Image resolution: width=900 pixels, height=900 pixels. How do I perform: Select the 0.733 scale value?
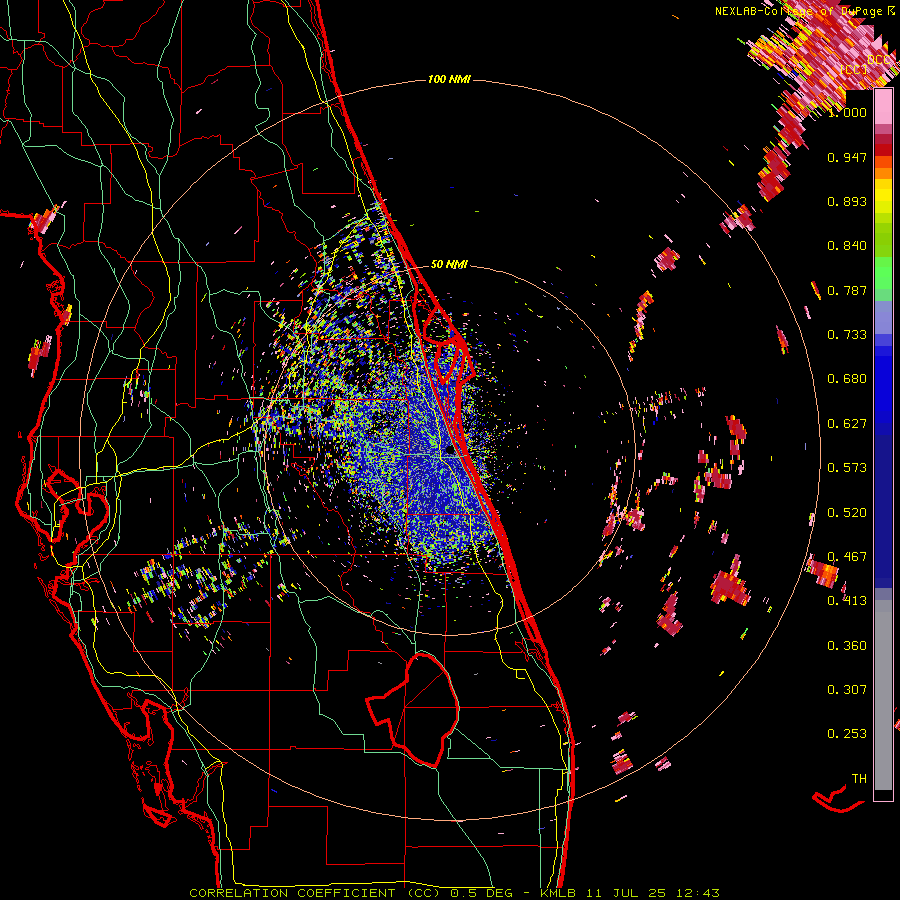point(847,335)
